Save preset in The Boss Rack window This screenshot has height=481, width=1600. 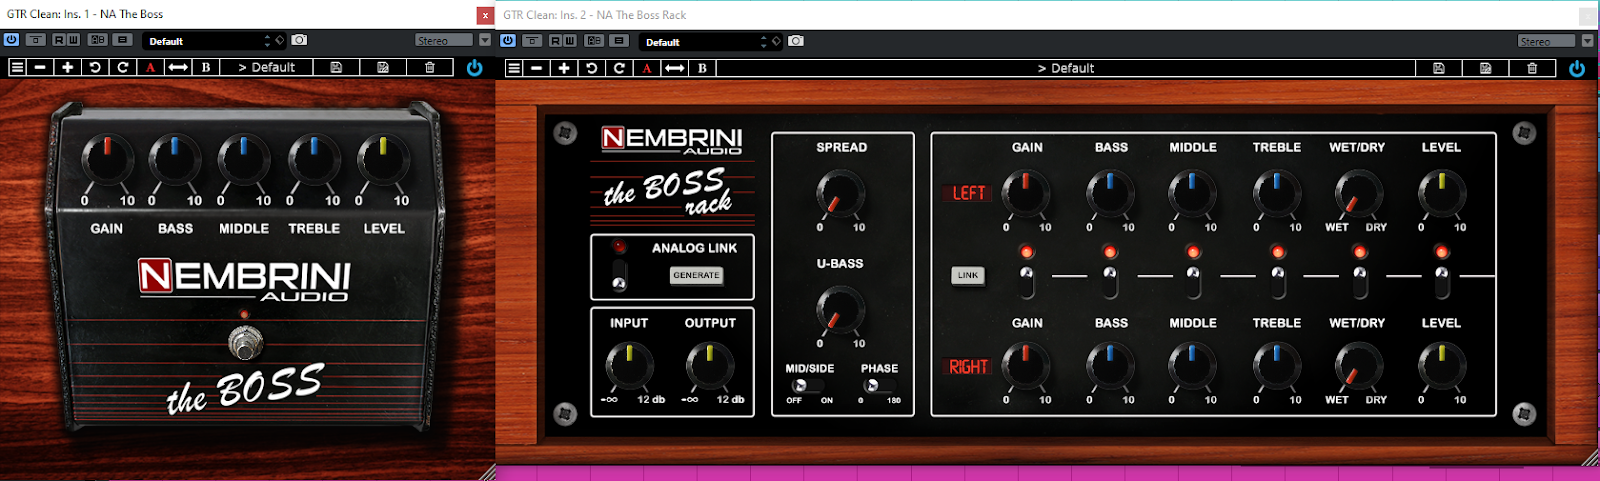(x=1439, y=68)
